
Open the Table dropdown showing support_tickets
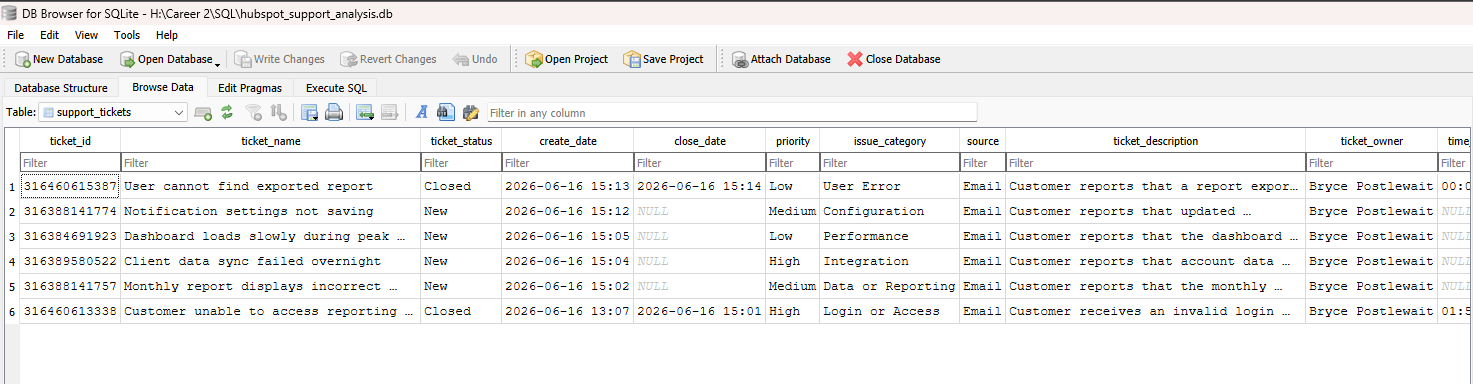click(113, 112)
